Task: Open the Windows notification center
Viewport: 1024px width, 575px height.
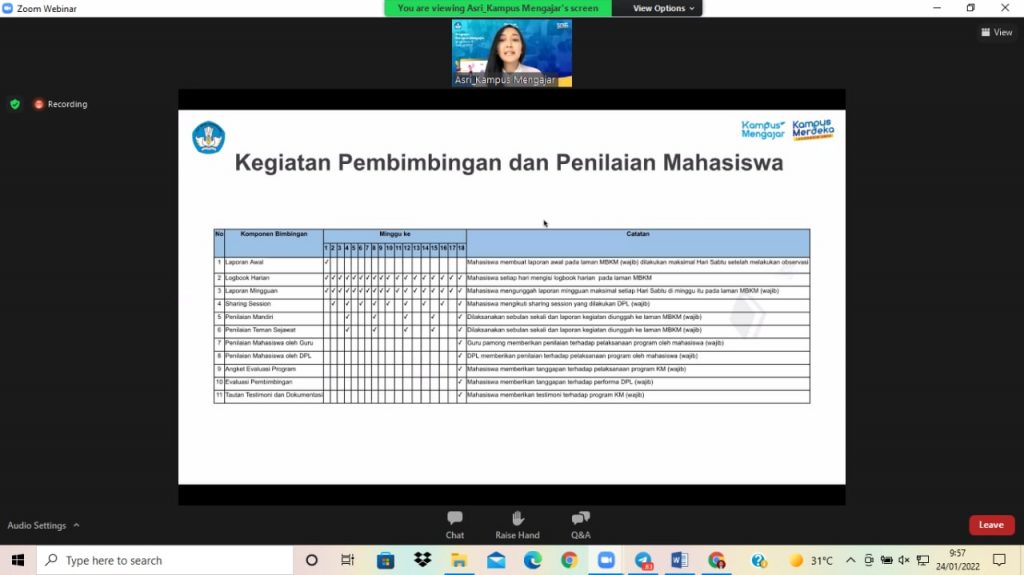Action: 998,560
